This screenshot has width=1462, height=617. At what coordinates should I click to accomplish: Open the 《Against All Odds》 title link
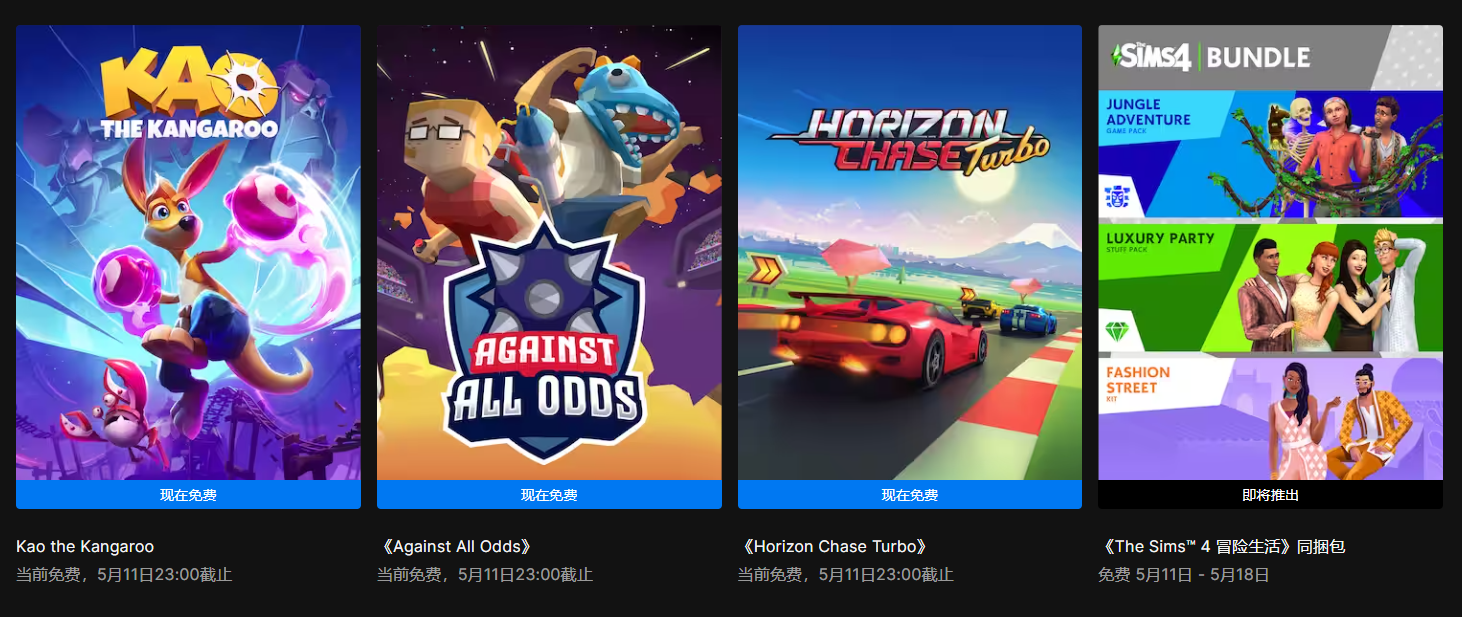[x=455, y=547]
